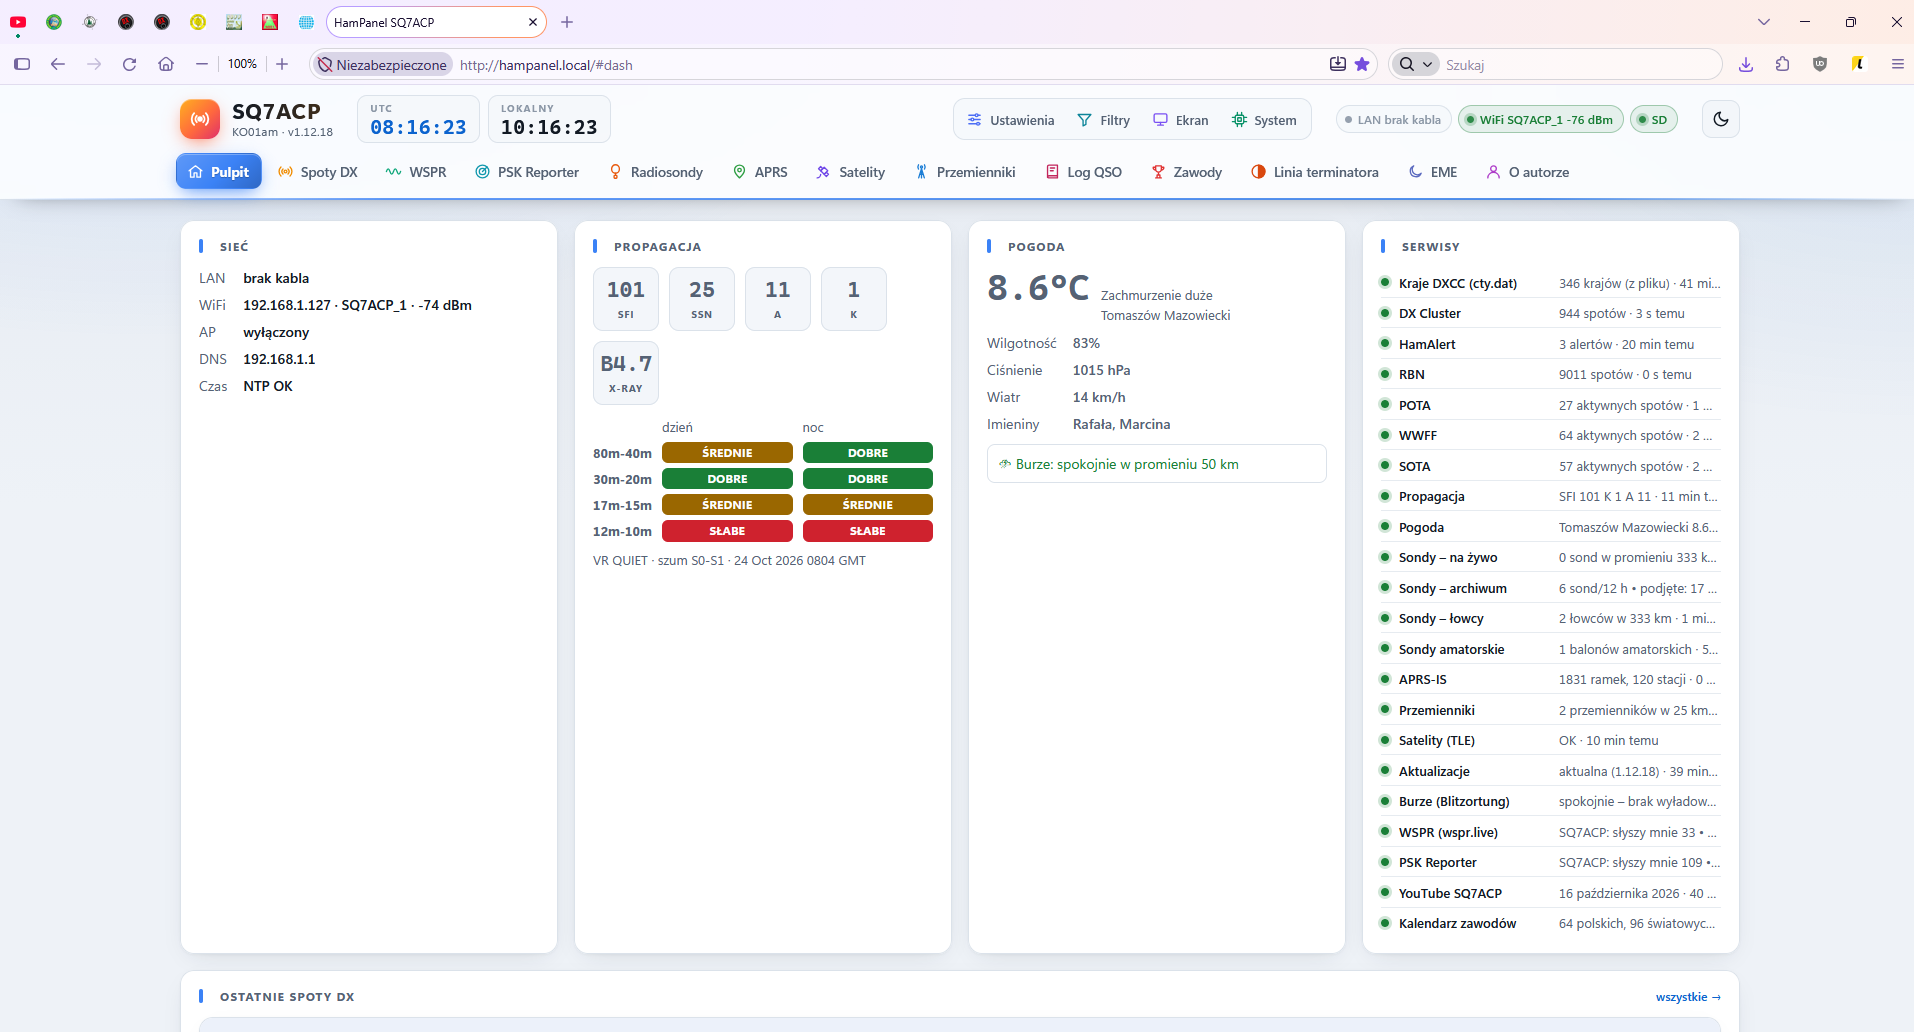Switch to the WSPR tab
This screenshot has height=1032, width=1914.
416,172
